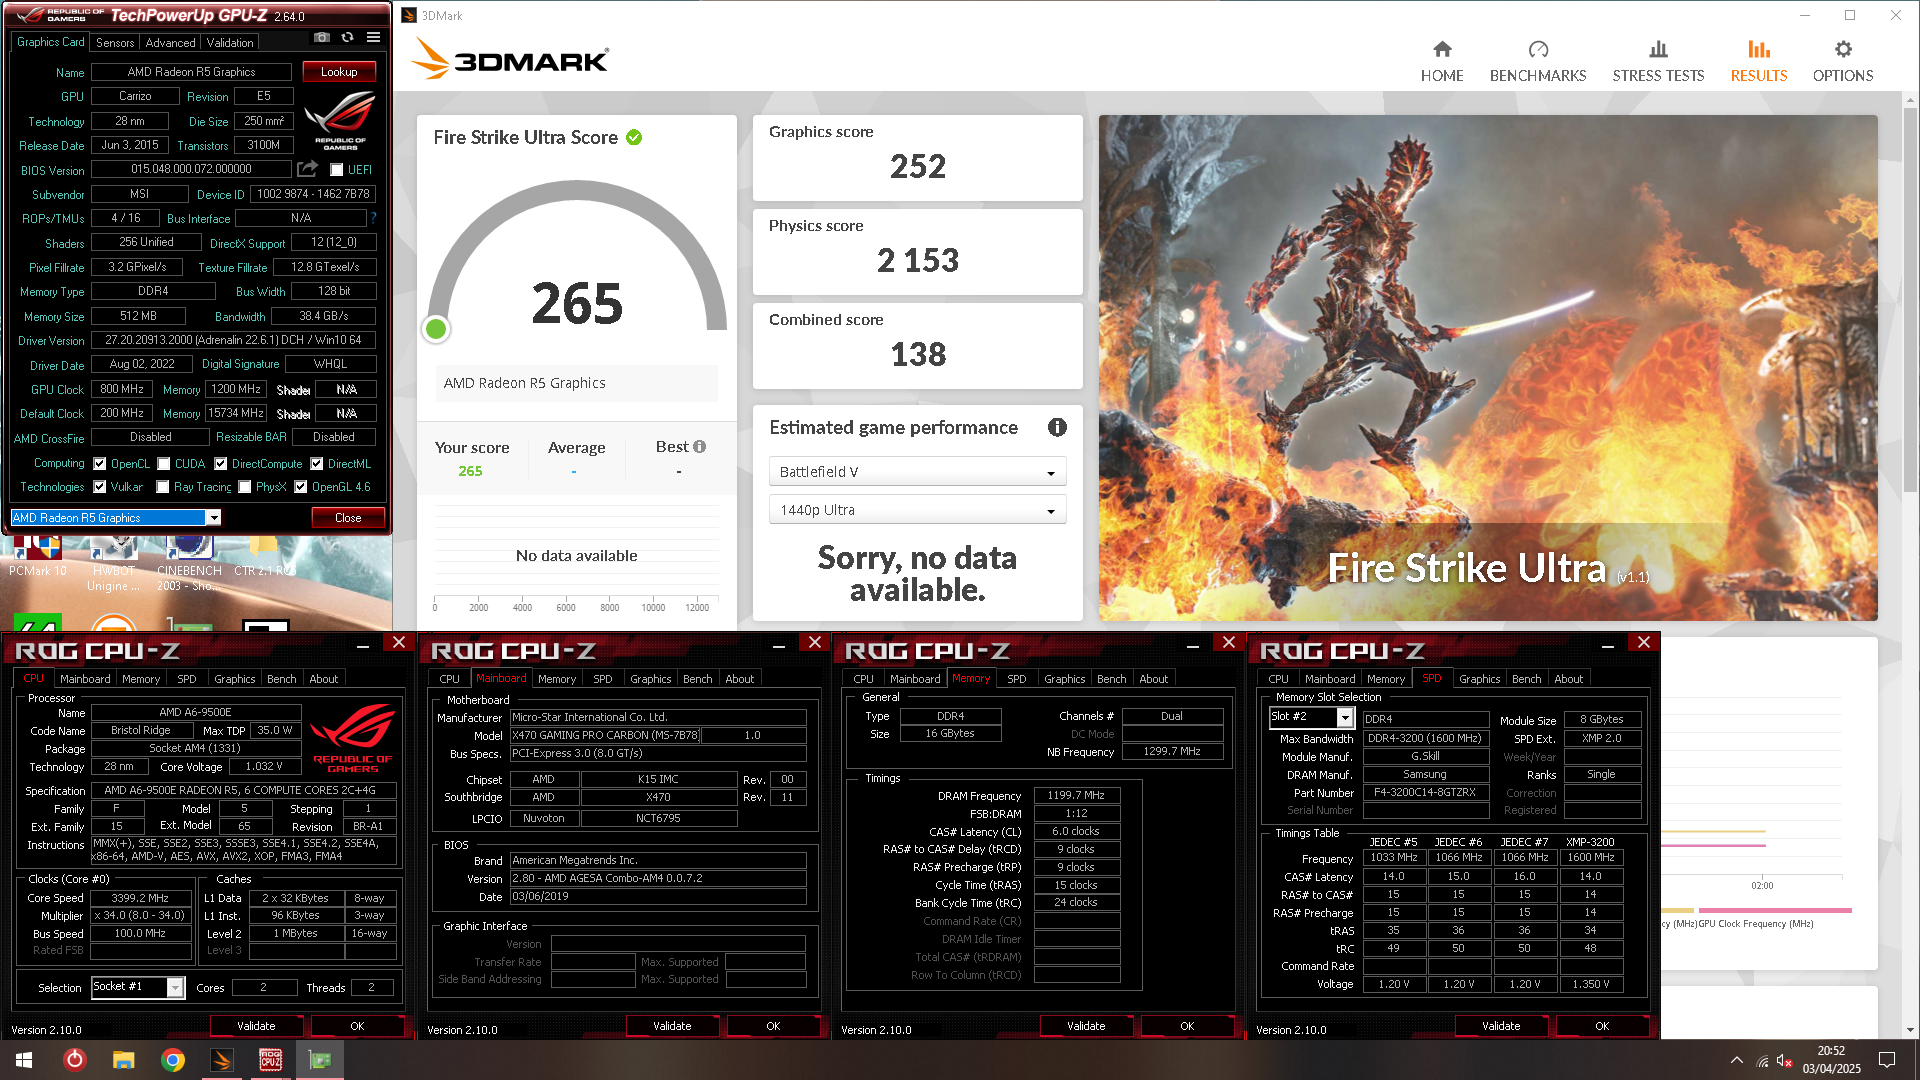
Task: Click green valid score checkmark
Action: click(x=634, y=138)
